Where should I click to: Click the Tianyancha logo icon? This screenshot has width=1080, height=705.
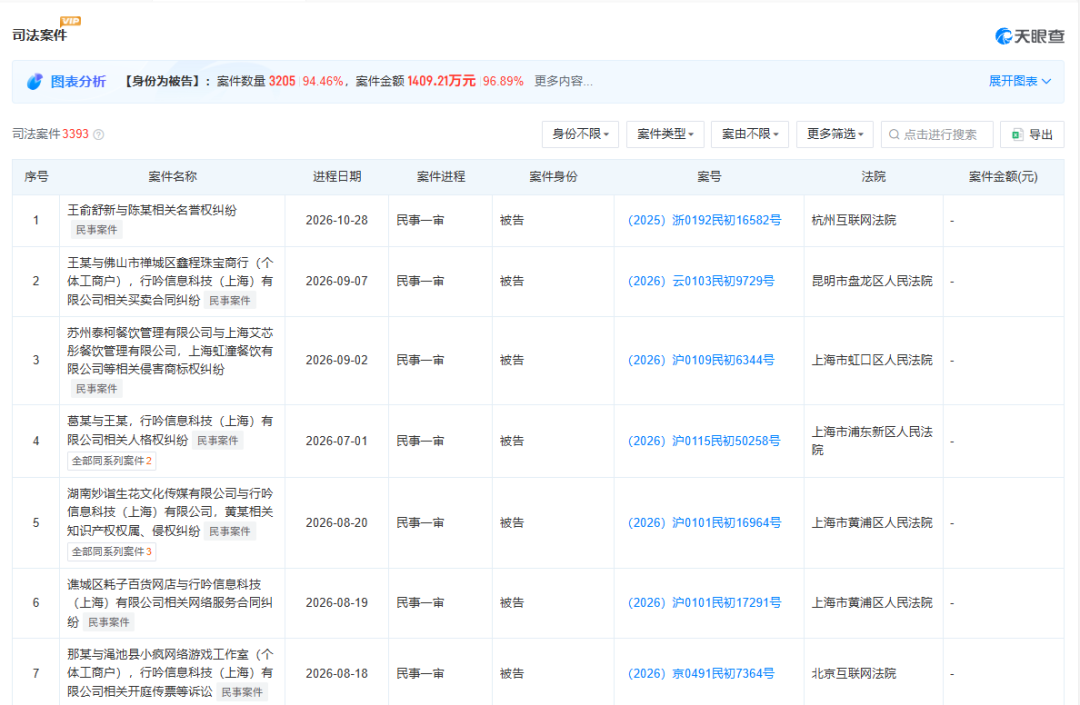click(1004, 36)
